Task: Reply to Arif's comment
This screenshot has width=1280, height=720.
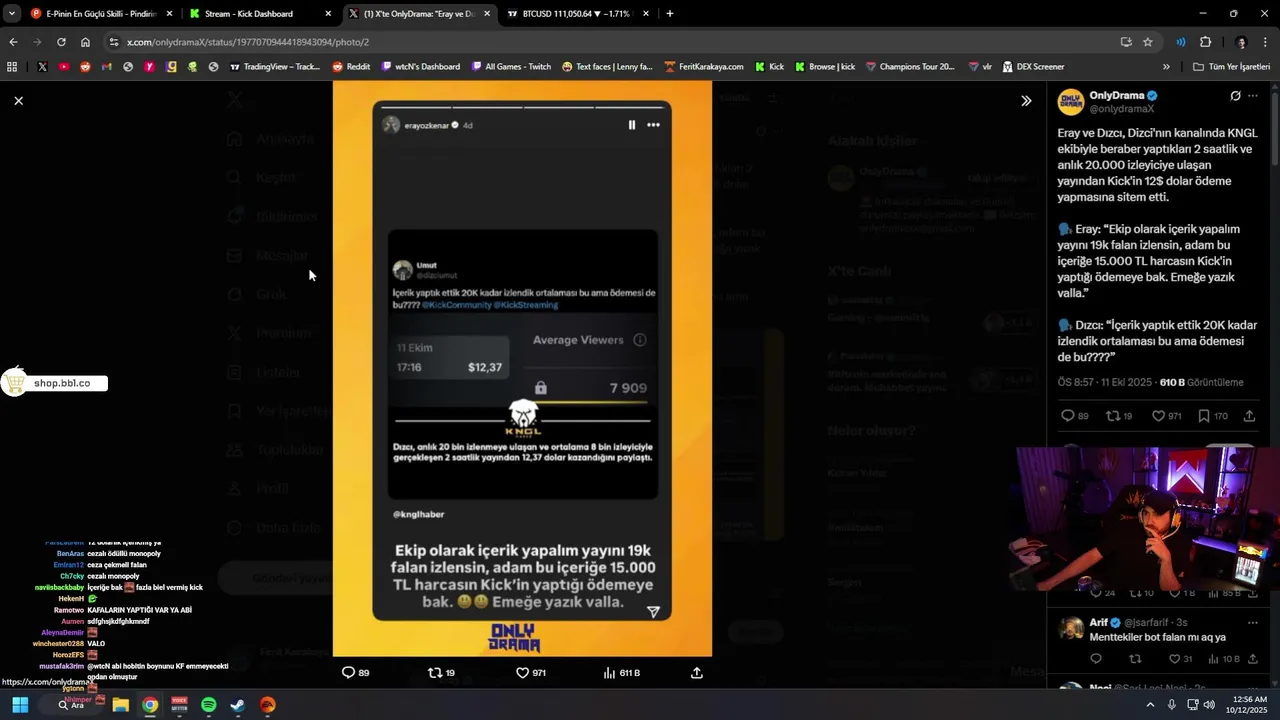Action: tap(1096, 659)
